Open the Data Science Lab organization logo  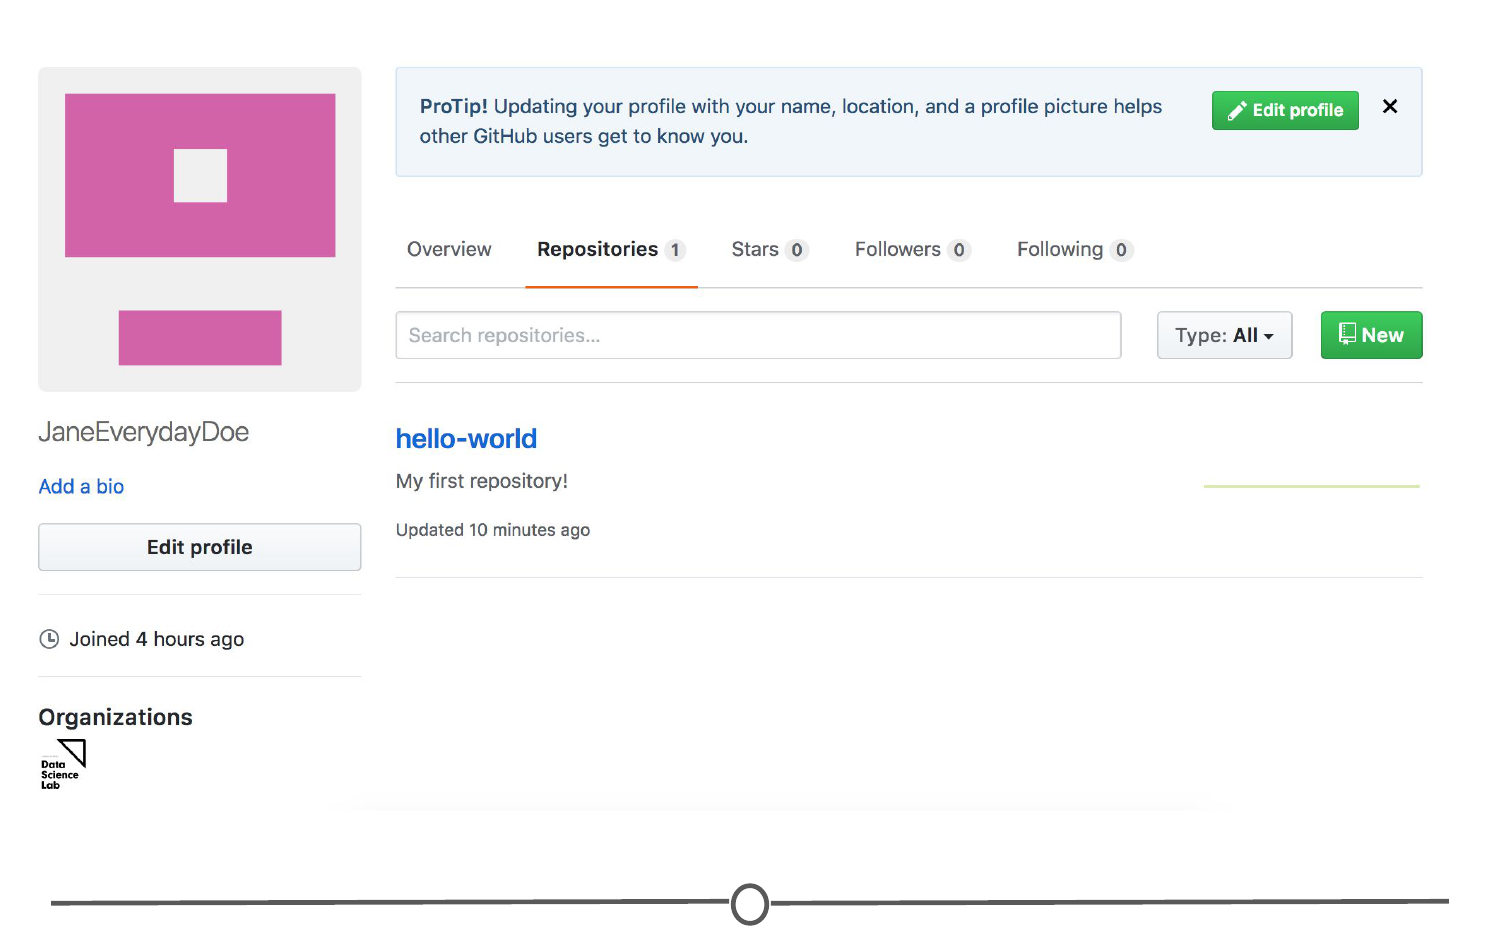click(x=63, y=765)
